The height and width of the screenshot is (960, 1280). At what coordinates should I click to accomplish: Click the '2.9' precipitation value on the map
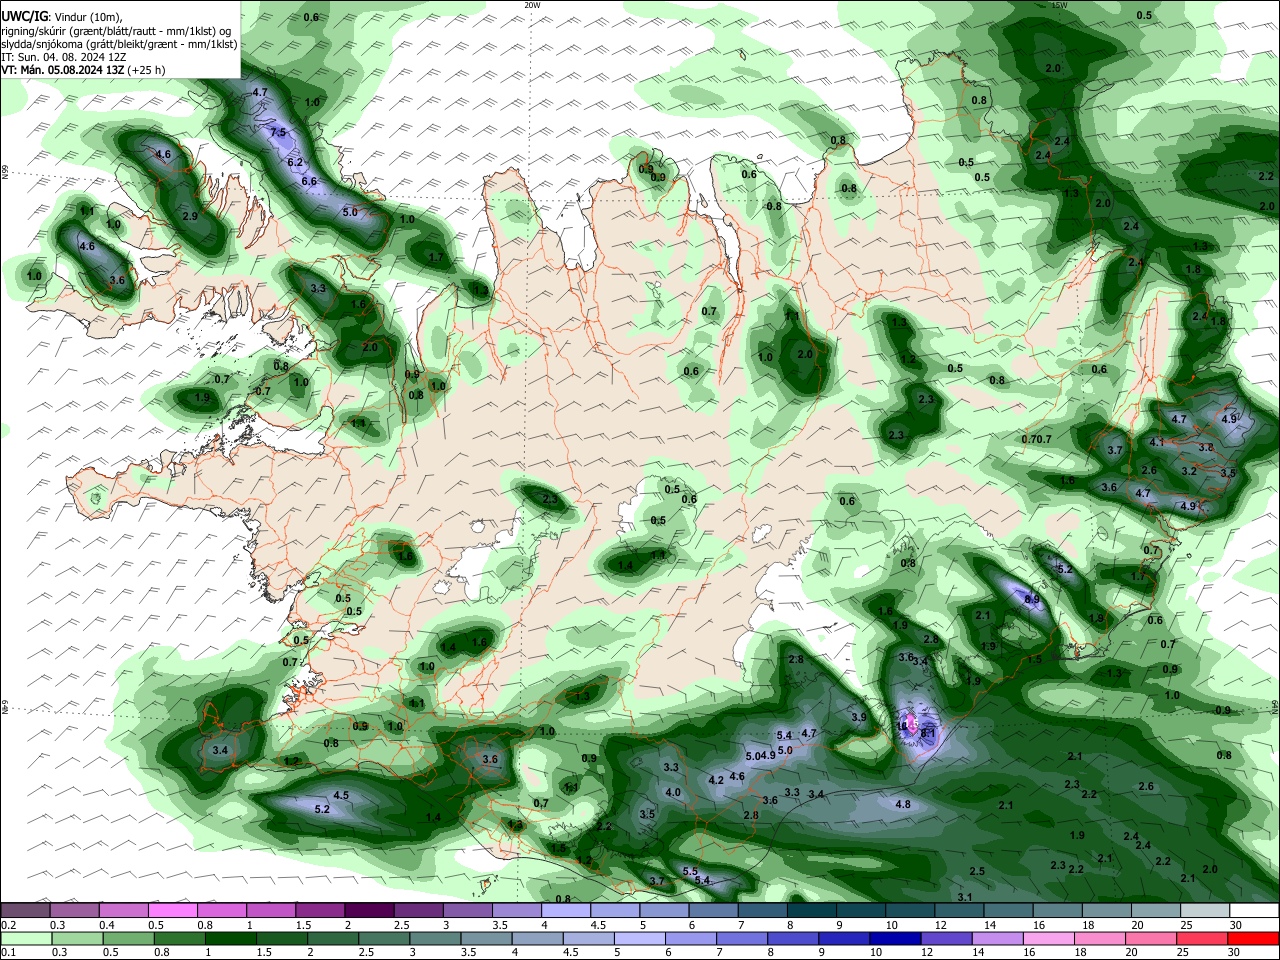(190, 216)
